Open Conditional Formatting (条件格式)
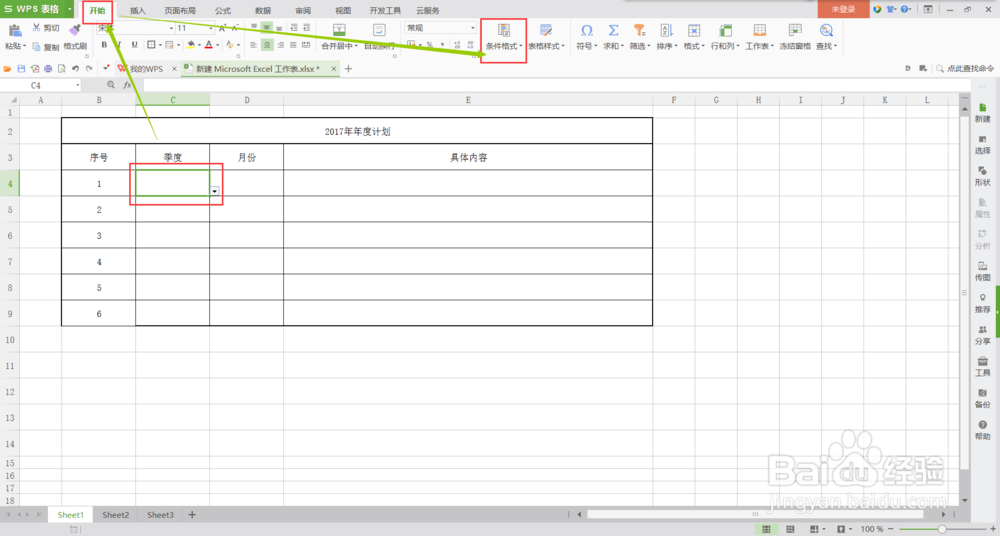 tap(503, 37)
